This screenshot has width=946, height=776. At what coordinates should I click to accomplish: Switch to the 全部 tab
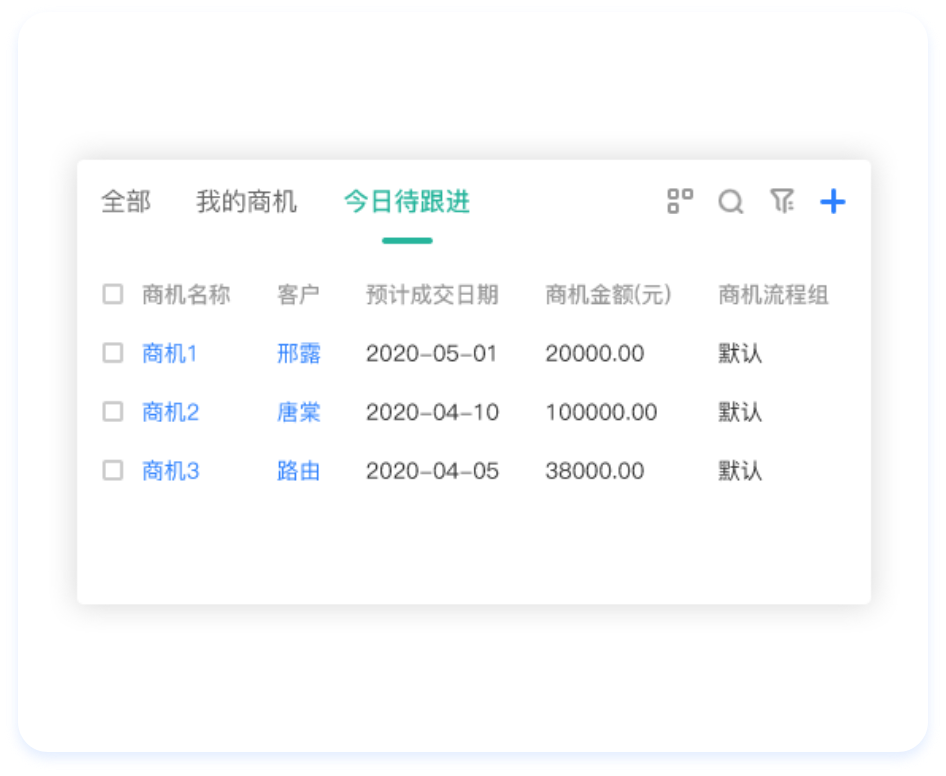126,202
